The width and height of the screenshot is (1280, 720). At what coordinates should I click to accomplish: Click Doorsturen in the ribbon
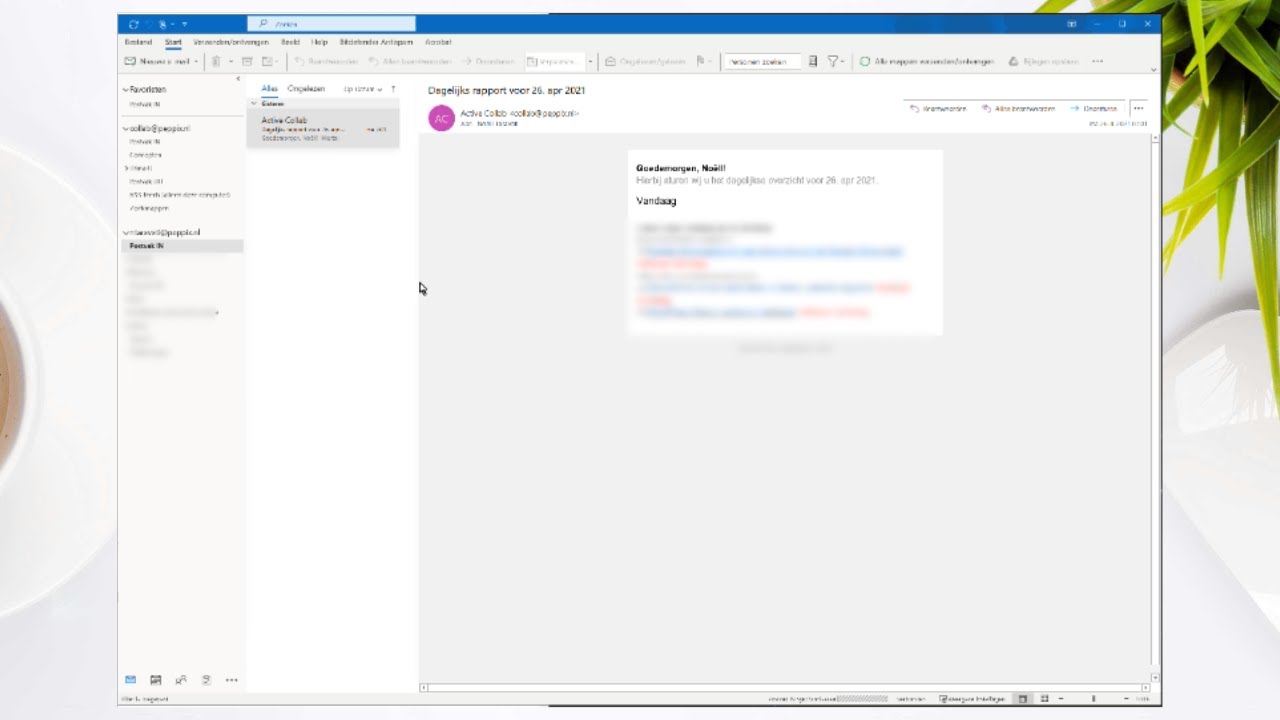click(489, 61)
